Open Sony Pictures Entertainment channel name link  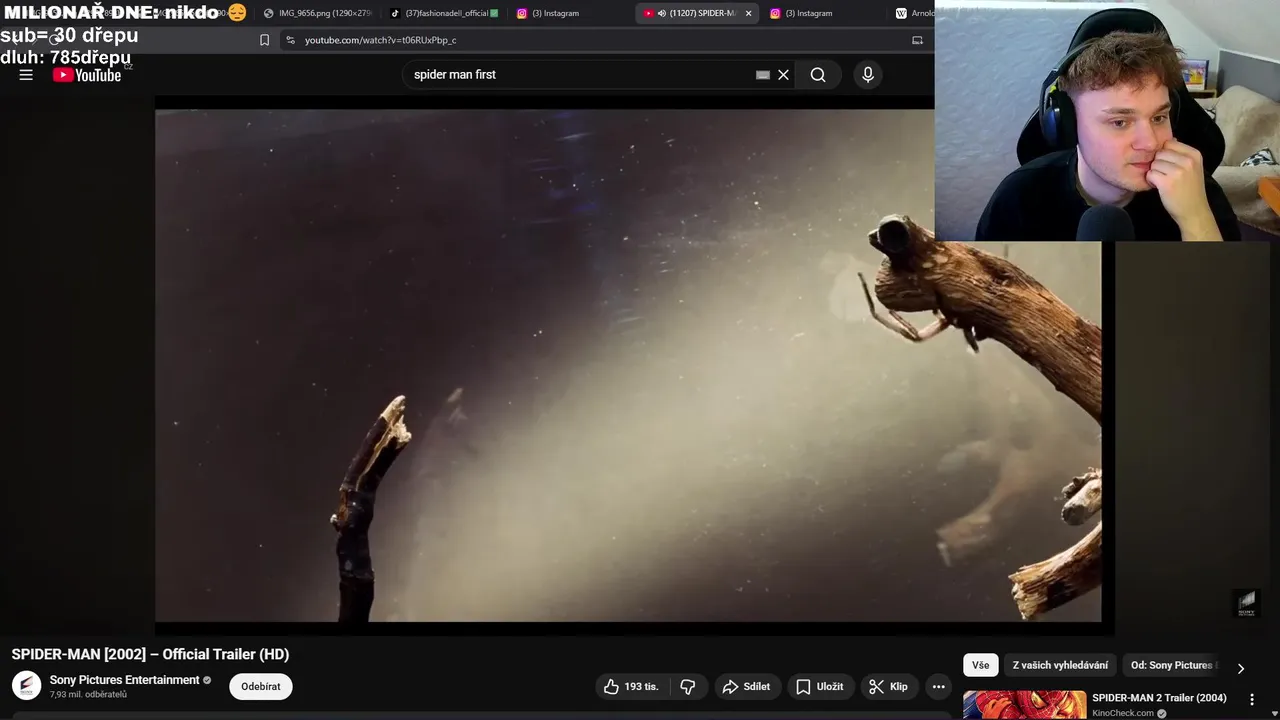click(125, 680)
